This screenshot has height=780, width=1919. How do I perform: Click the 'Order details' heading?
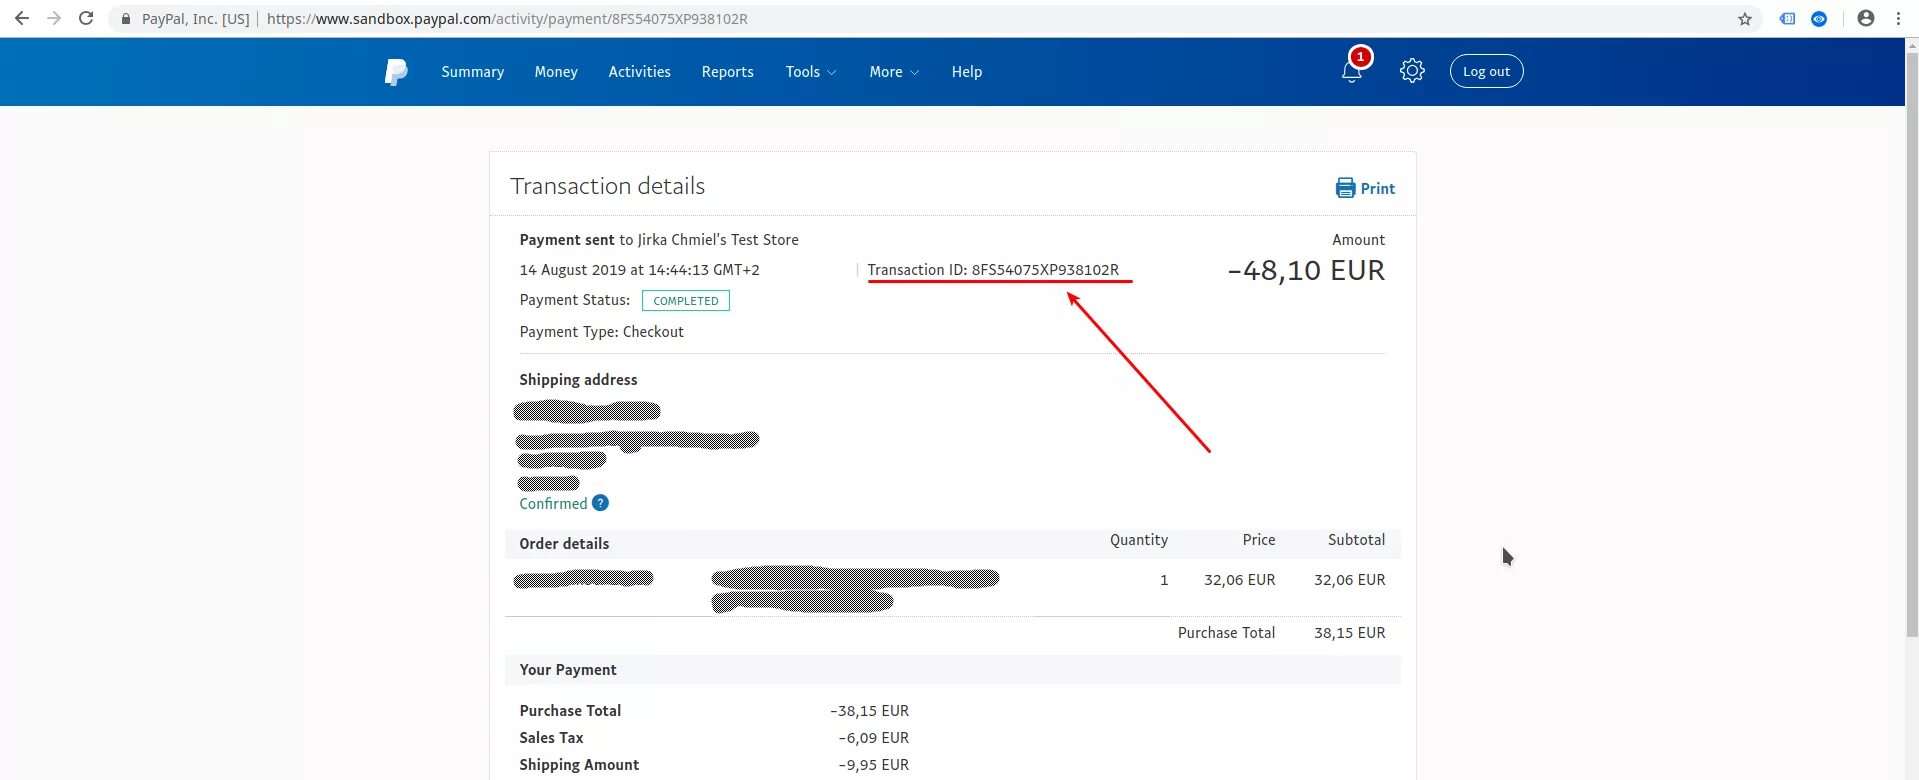tap(564, 544)
